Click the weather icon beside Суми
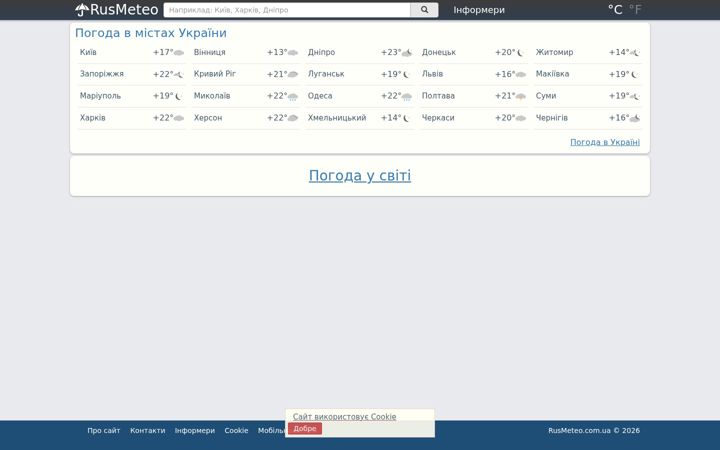Image resolution: width=720 pixels, height=450 pixels. coord(635,96)
